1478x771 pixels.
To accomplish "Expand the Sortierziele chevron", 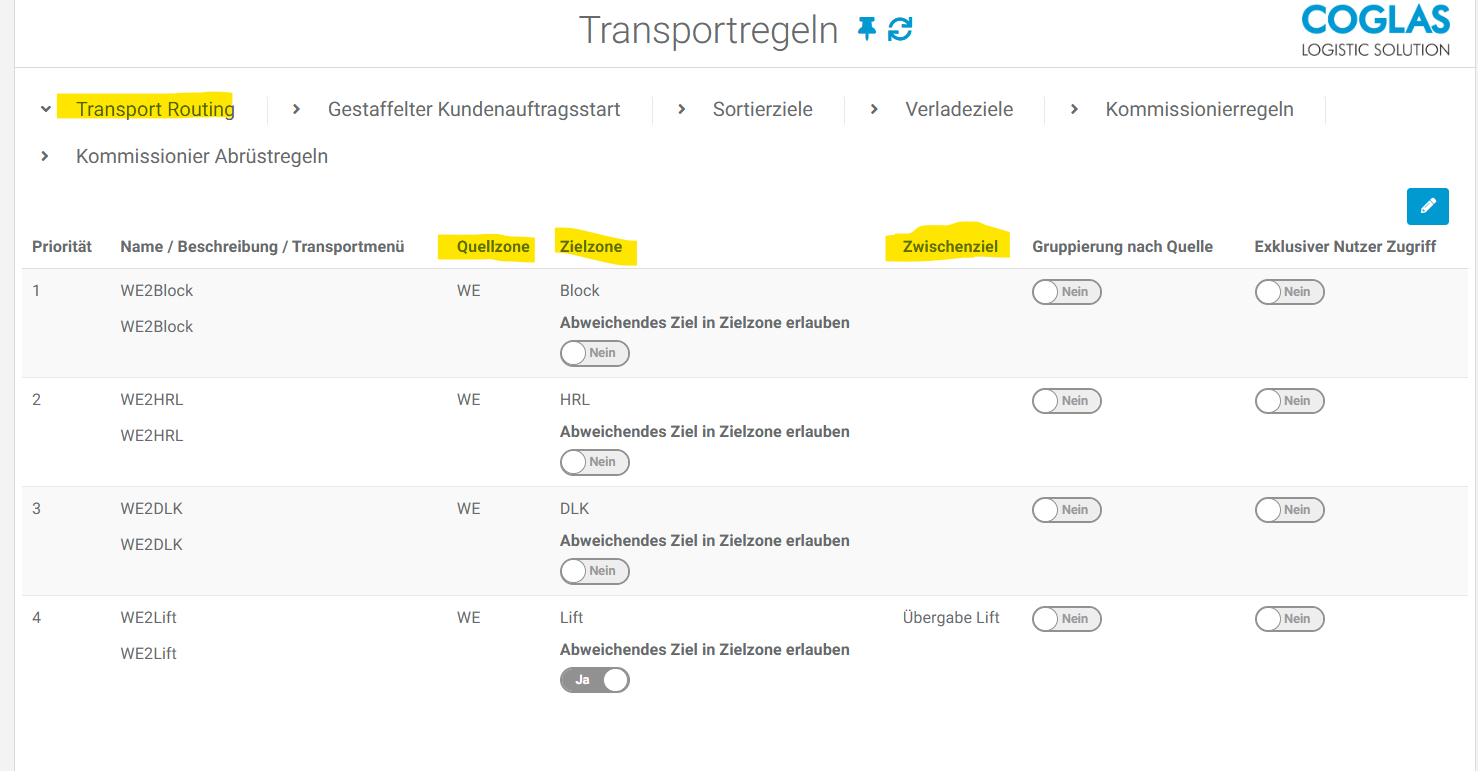I will pyautogui.click(x=681, y=109).
